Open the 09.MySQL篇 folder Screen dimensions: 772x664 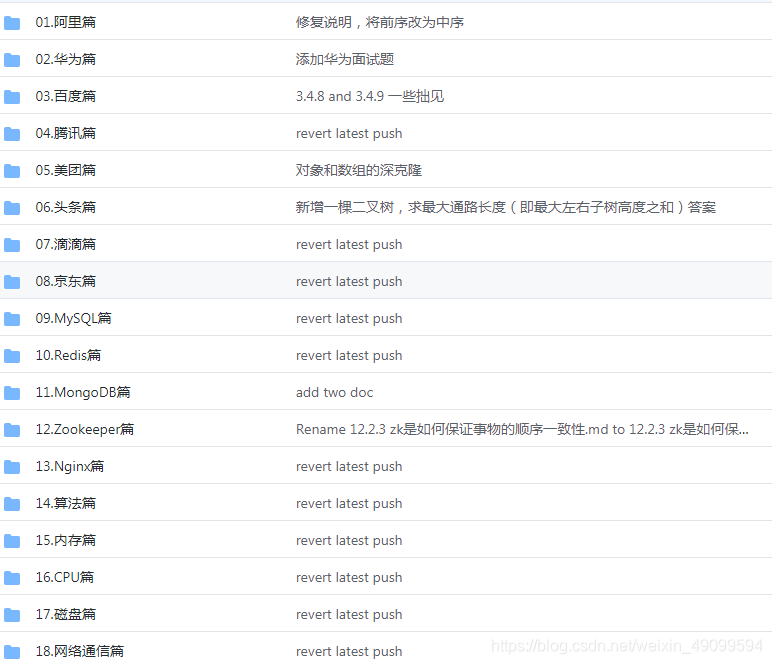click(73, 318)
